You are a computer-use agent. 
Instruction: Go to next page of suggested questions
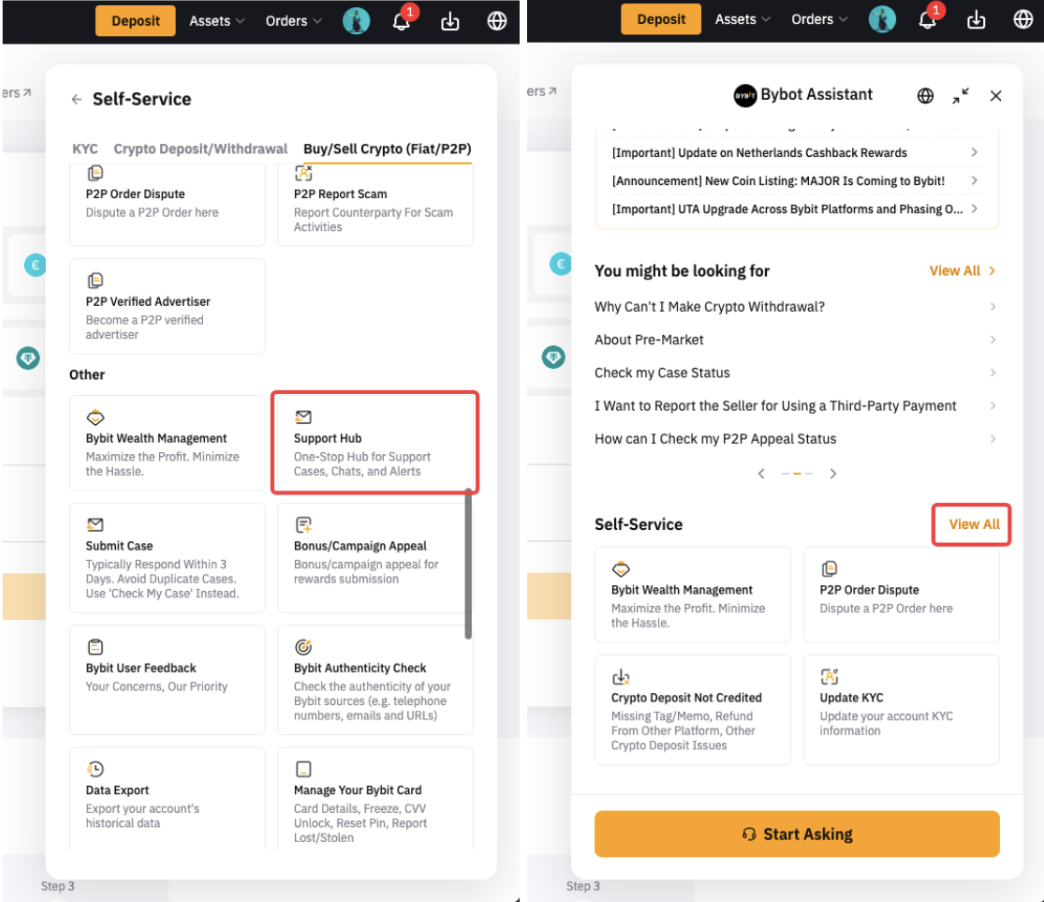pyautogui.click(x=833, y=474)
